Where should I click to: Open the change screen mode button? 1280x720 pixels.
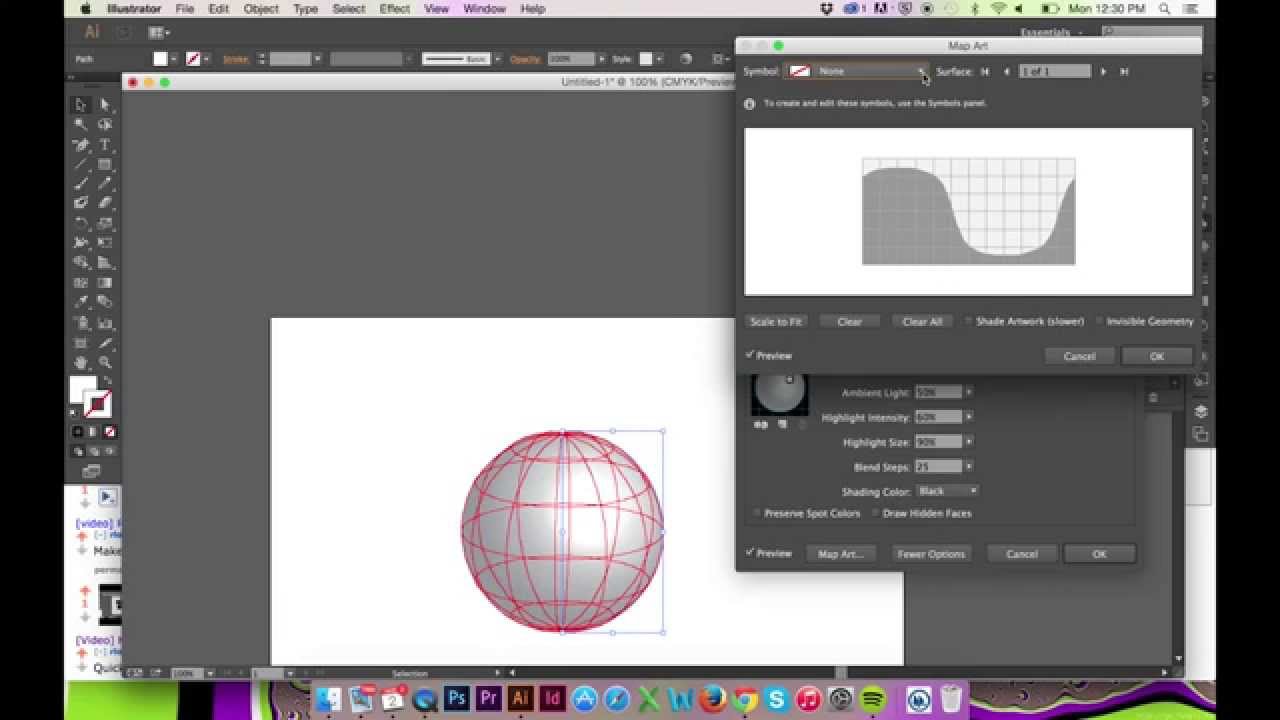coord(92,471)
